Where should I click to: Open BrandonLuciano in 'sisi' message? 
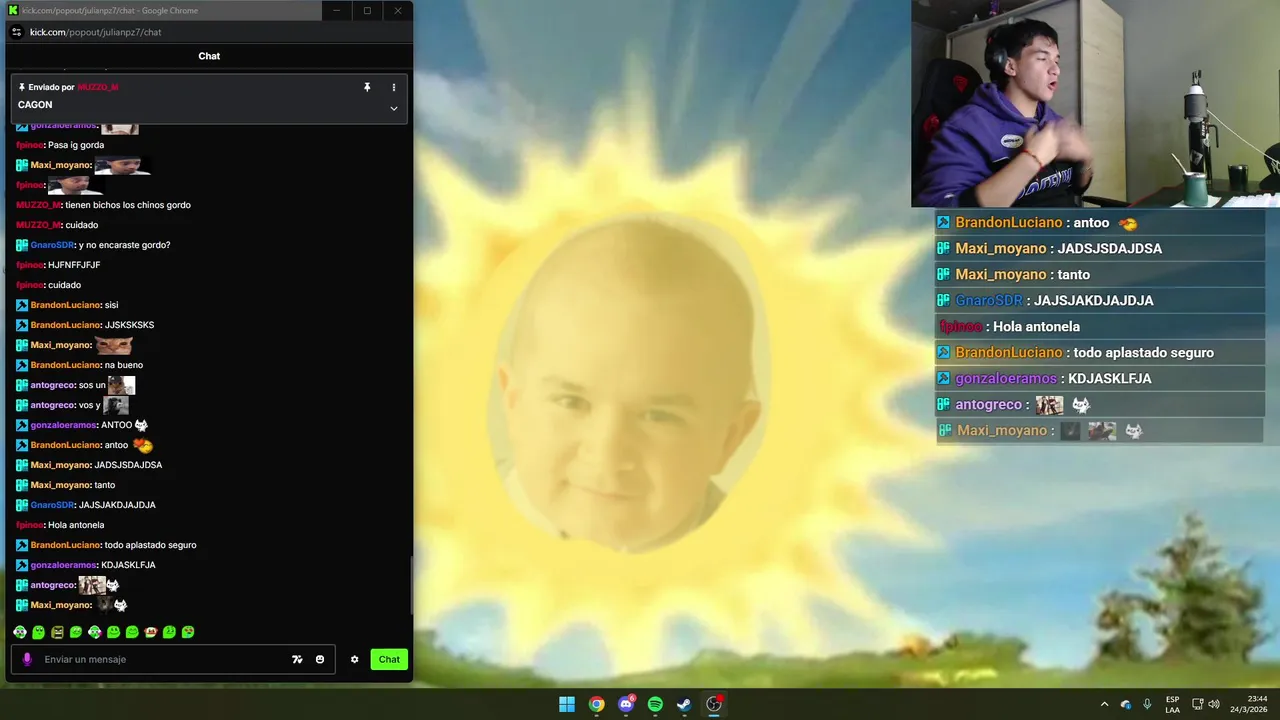(65, 305)
